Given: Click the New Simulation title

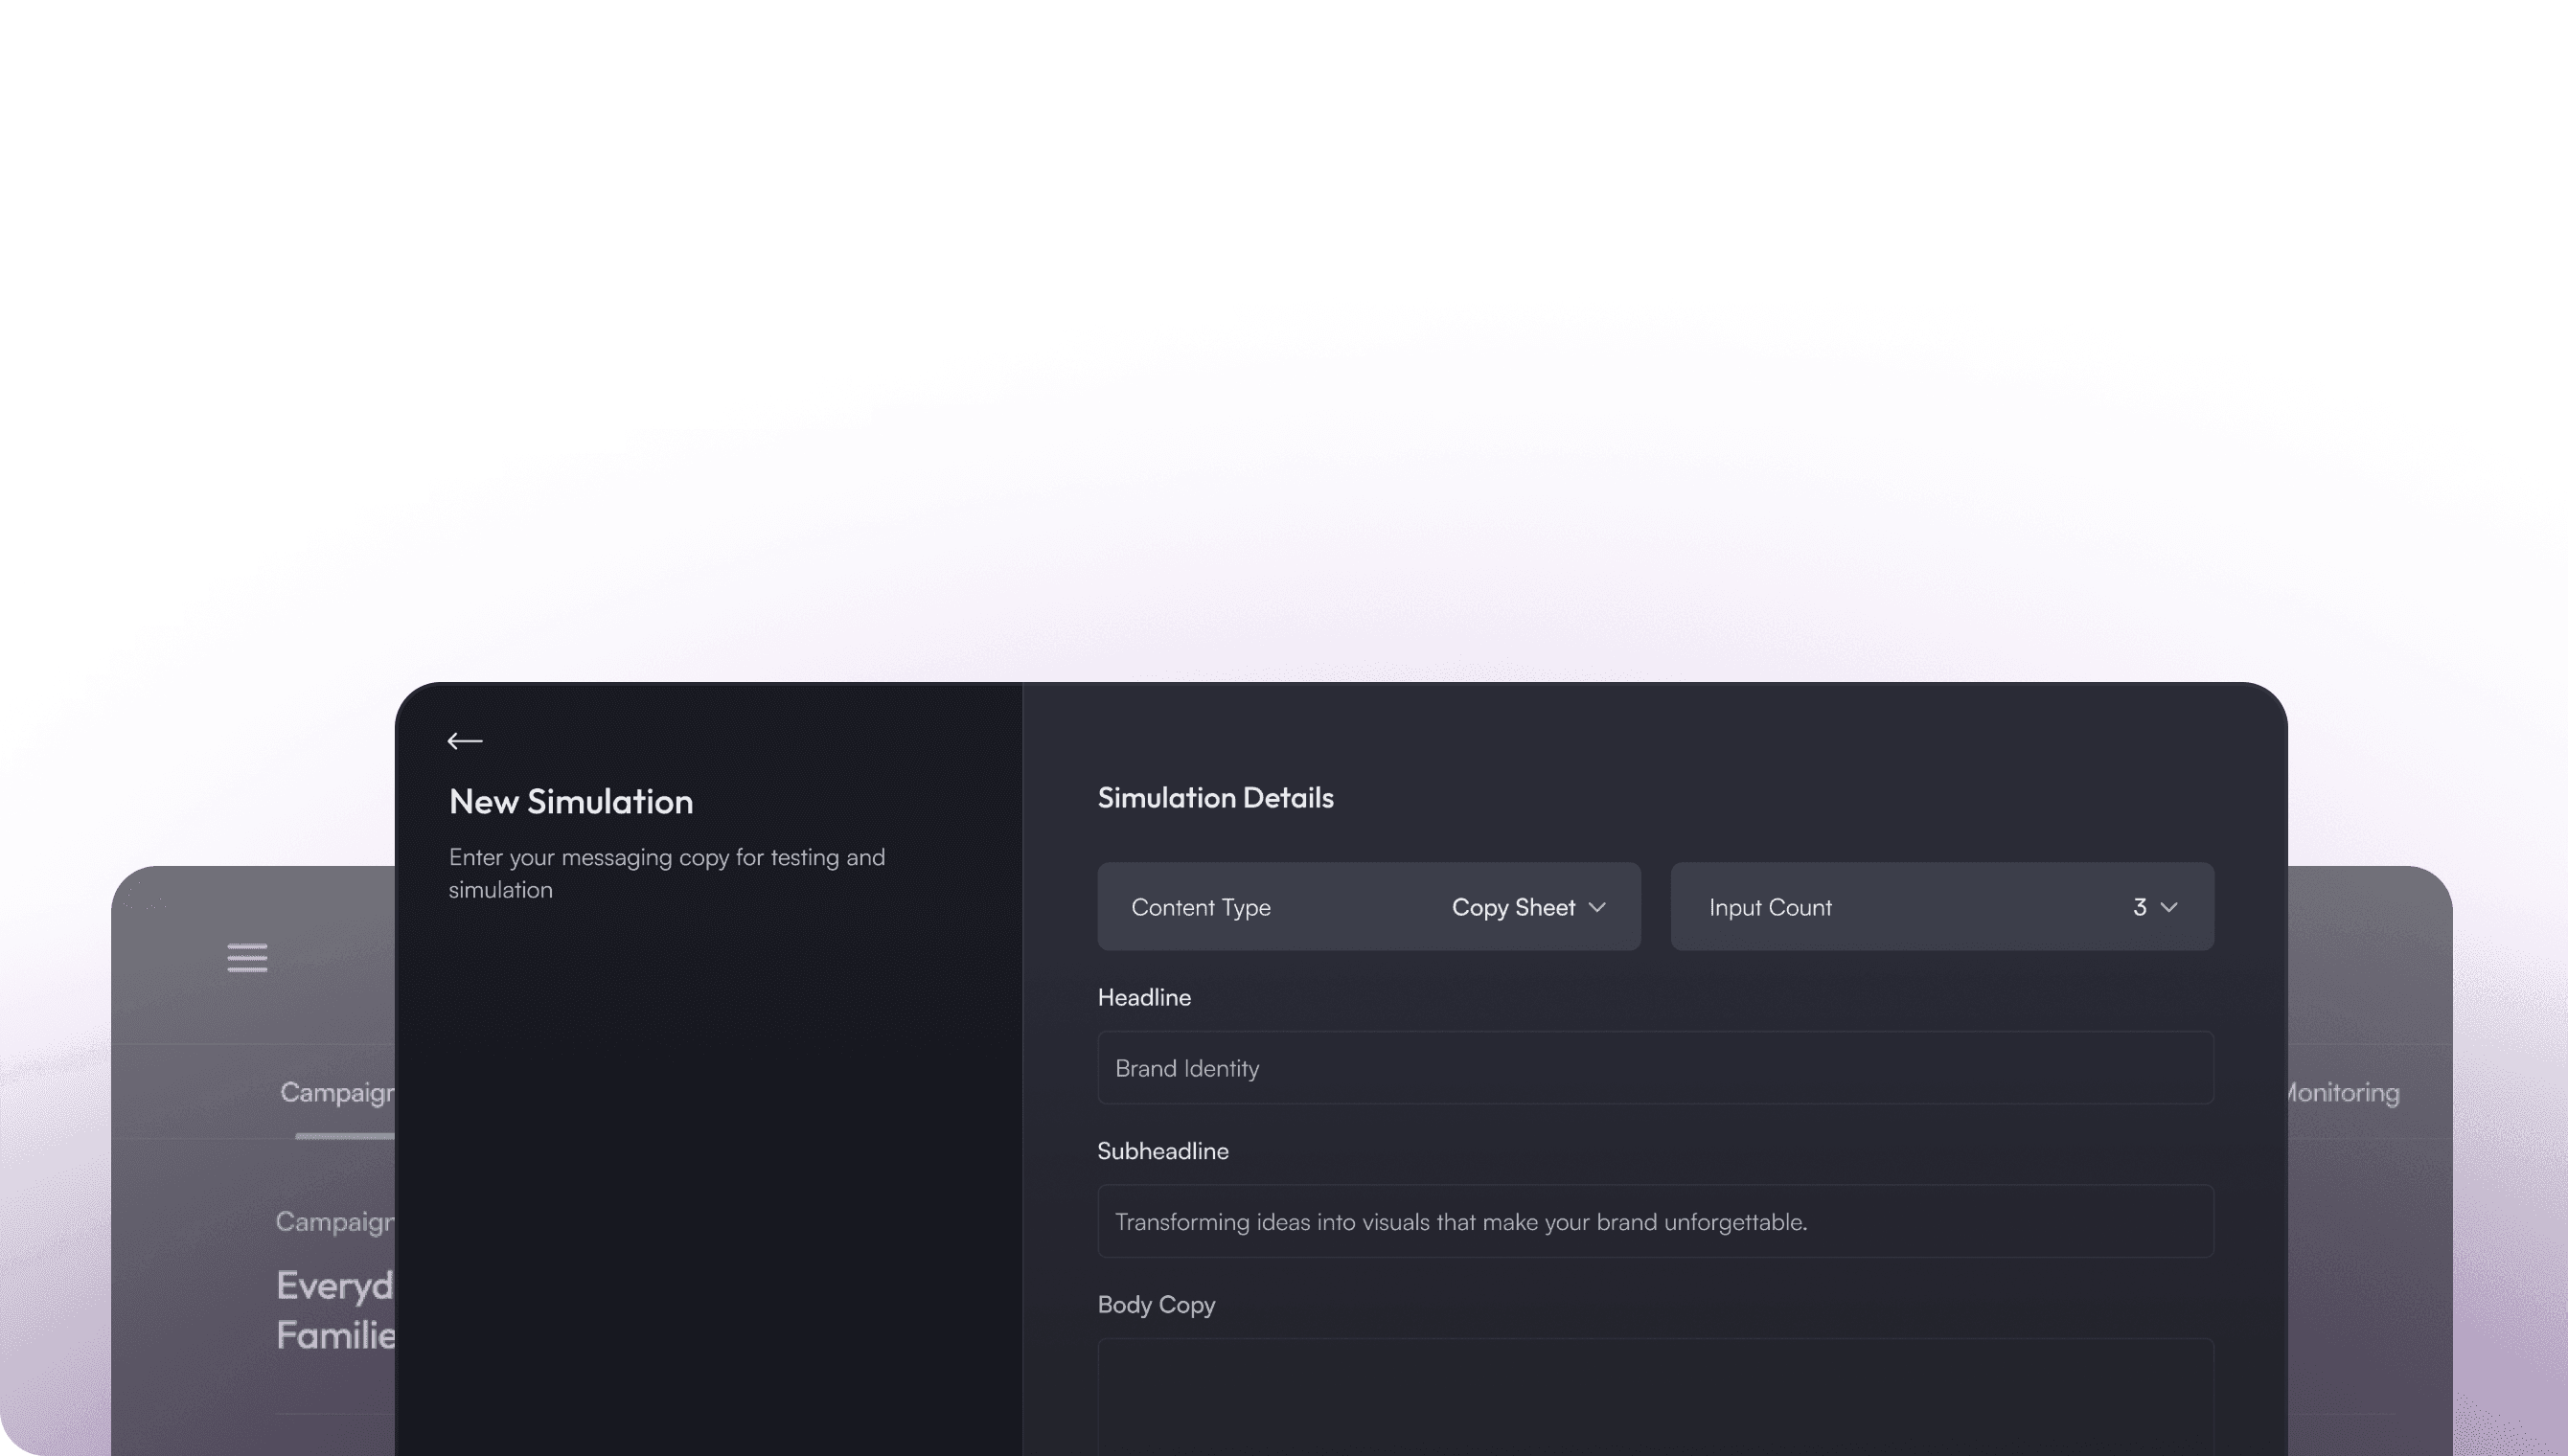Looking at the screenshot, I should pyautogui.click(x=571, y=801).
